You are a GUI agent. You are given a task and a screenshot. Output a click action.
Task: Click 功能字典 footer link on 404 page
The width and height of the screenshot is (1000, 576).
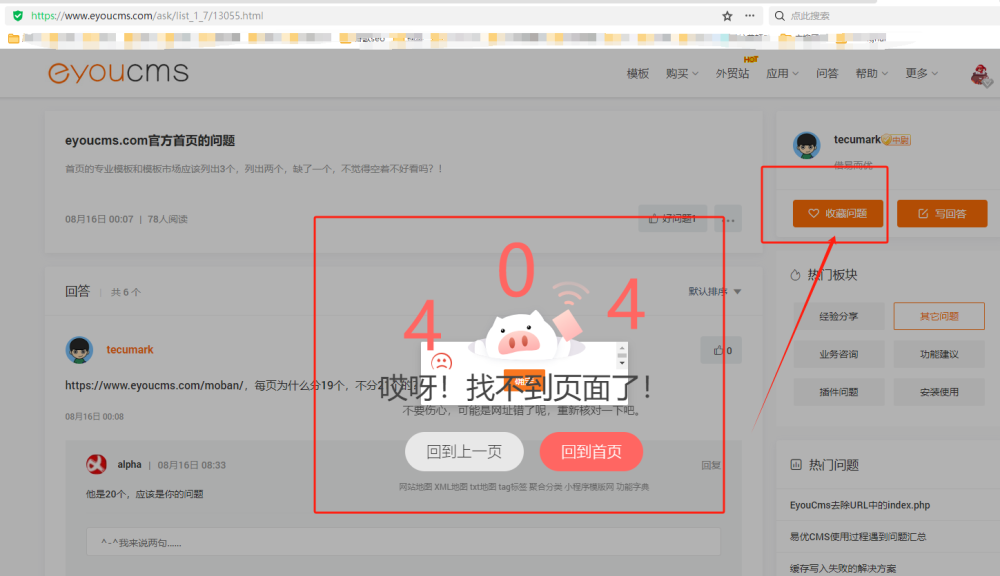pyautogui.click(x=632, y=487)
